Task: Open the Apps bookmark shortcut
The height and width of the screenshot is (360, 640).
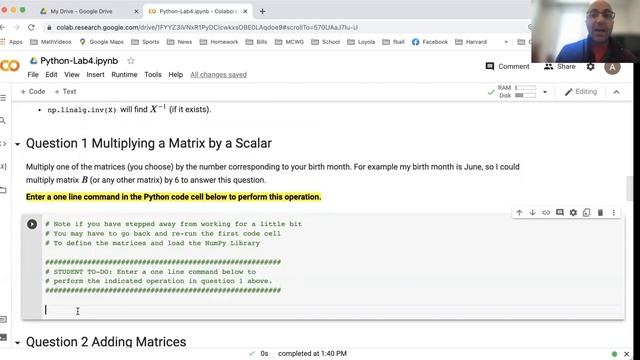Action: pyautogui.click(x=12, y=42)
